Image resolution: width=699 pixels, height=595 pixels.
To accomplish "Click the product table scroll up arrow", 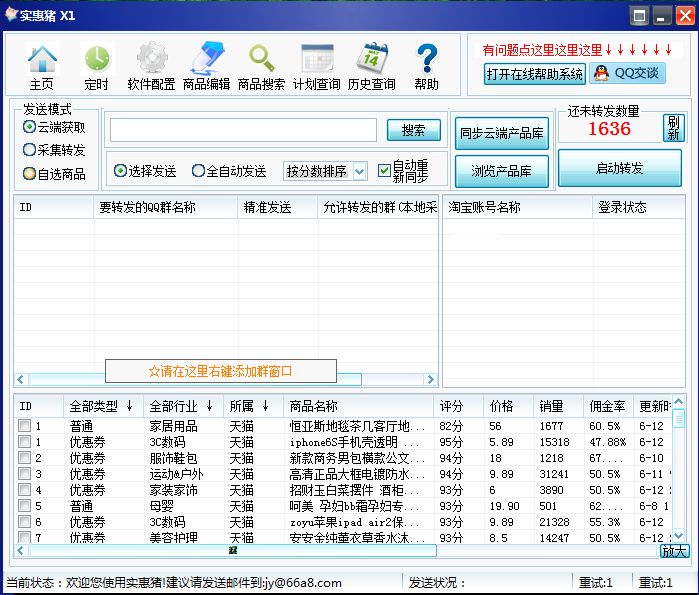I will click(678, 401).
